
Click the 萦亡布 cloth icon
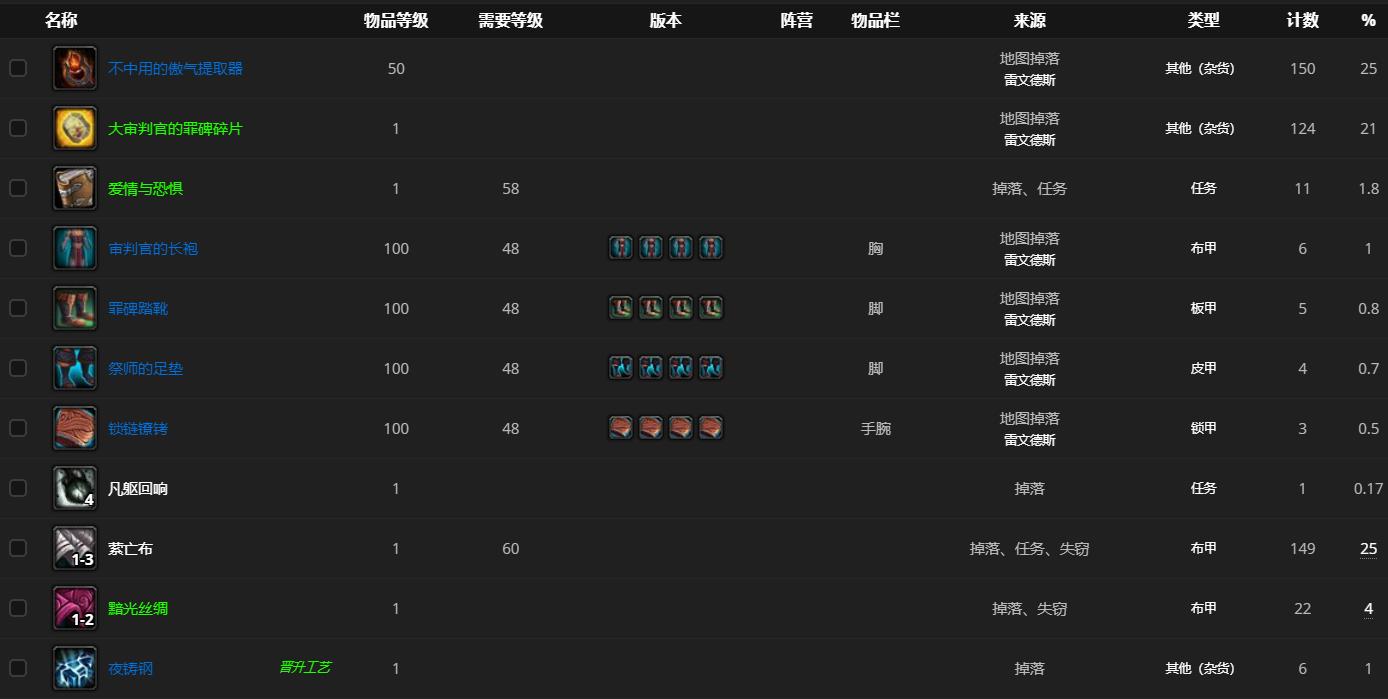[x=75, y=548]
